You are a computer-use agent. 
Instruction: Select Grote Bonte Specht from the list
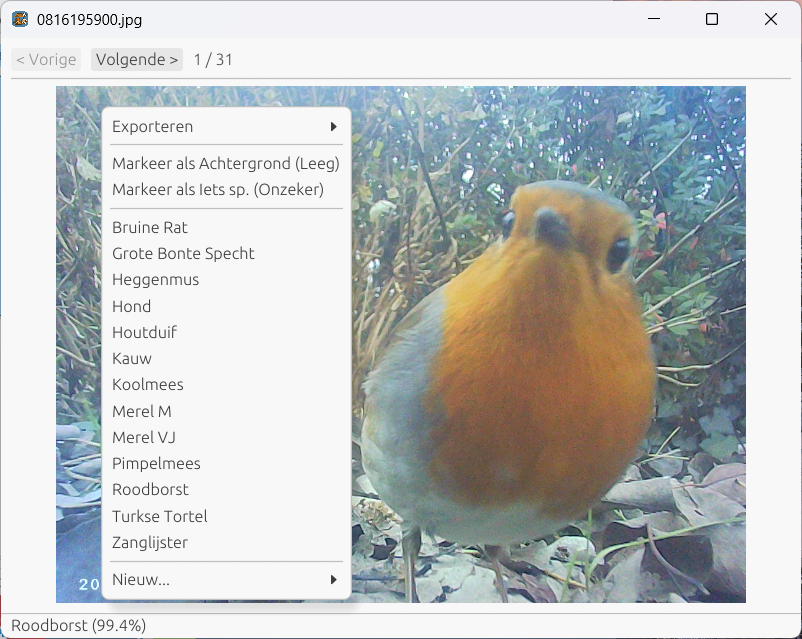click(x=183, y=253)
